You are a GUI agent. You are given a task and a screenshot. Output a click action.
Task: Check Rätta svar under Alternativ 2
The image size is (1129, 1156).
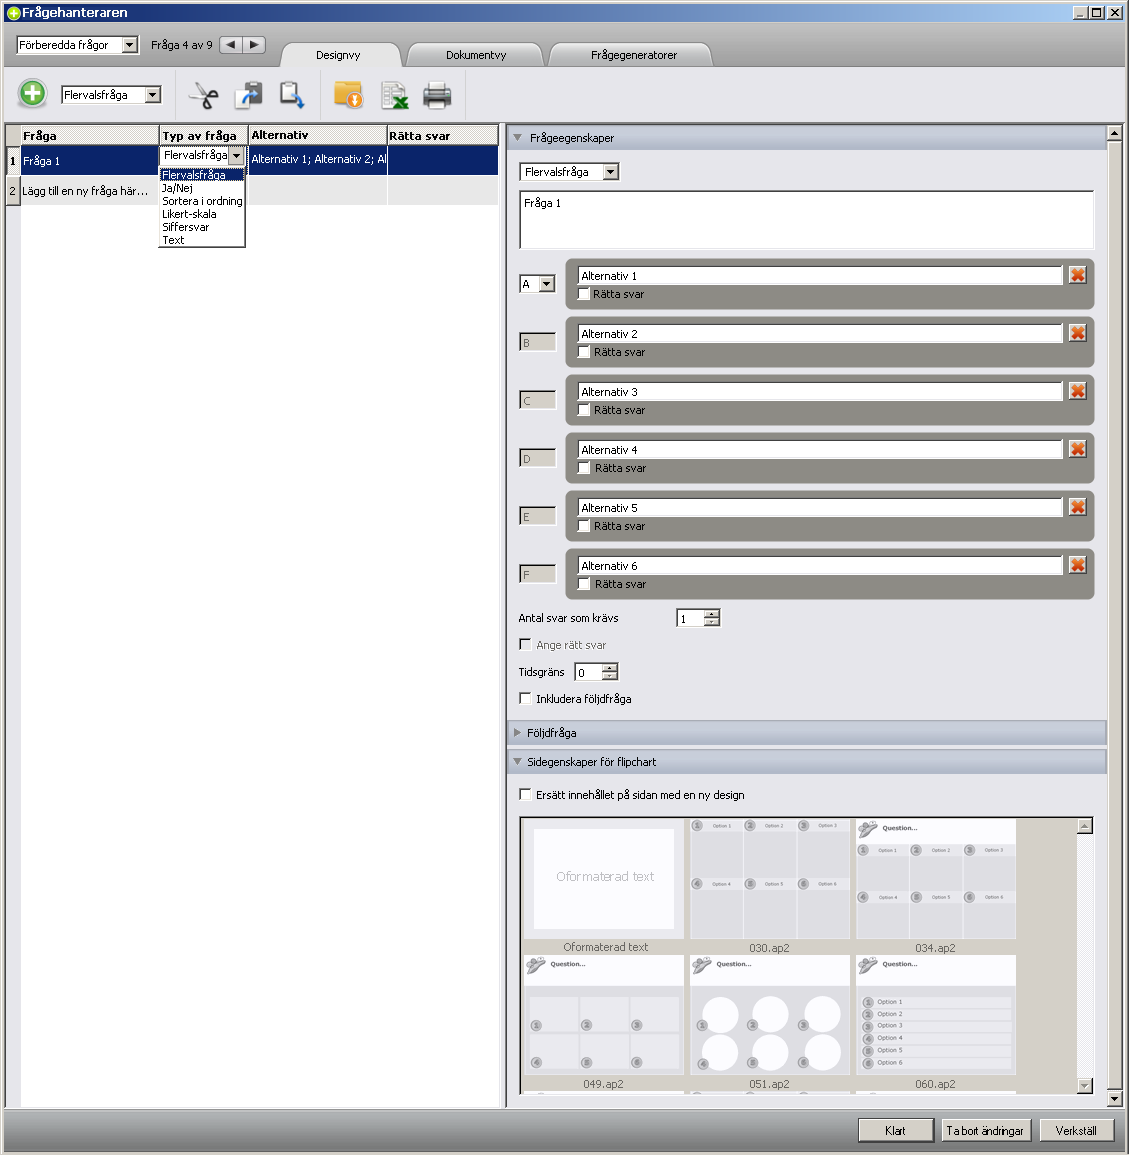pos(584,352)
